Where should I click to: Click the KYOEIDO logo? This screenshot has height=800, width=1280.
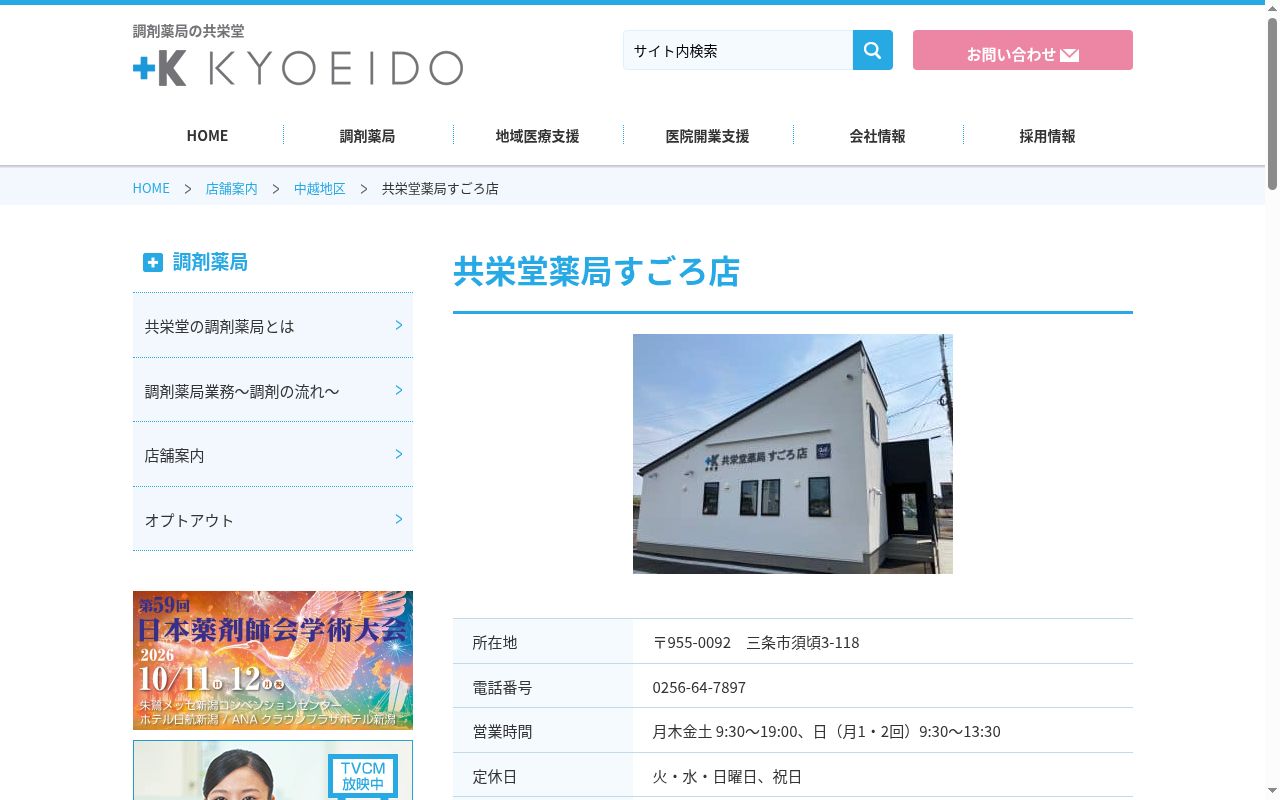click(298, 68)
